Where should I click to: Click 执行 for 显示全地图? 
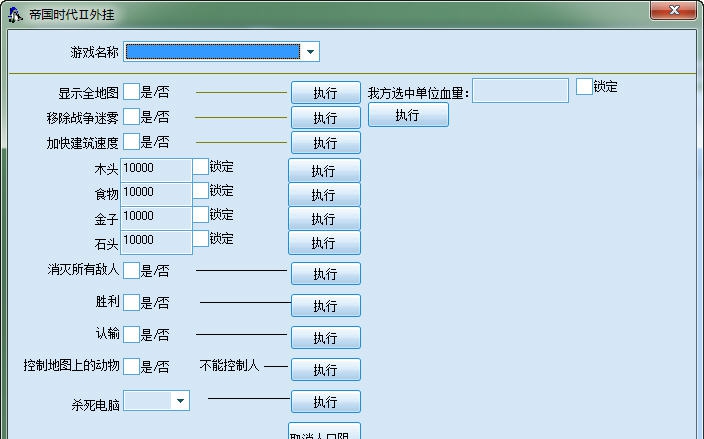(x=326, y=92)
